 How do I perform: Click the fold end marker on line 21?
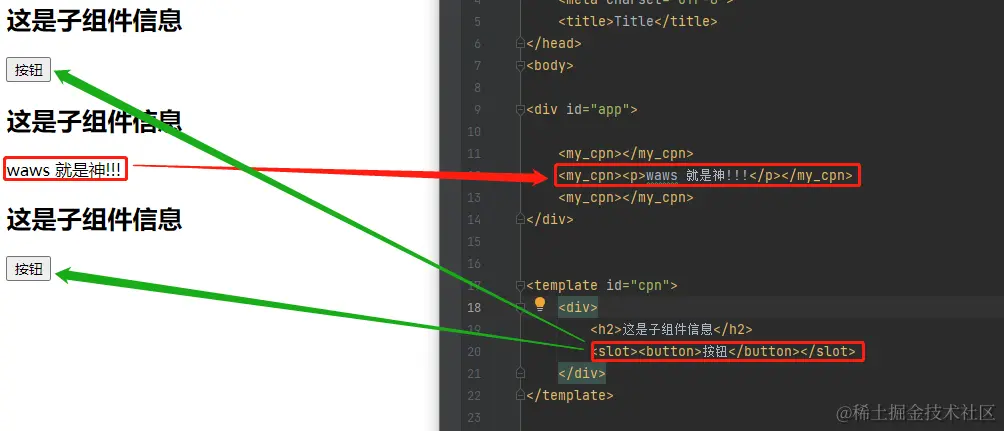[521, 373]
